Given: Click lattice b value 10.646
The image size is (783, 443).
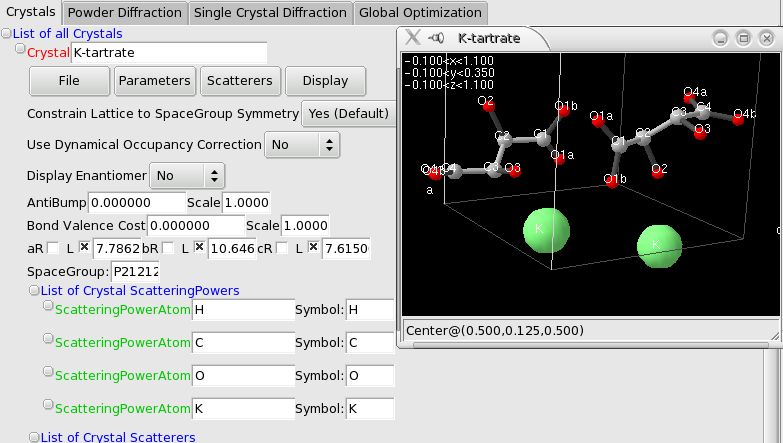Looking at the screenshot, I should coord(232,248).
